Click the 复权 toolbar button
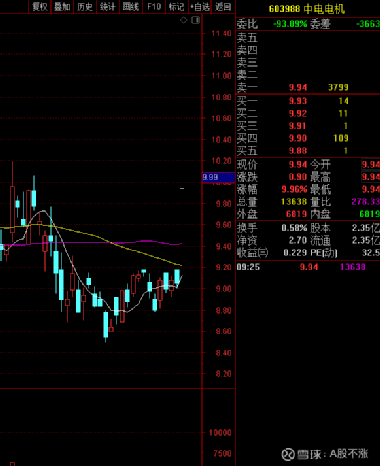 tap(40, 7)
